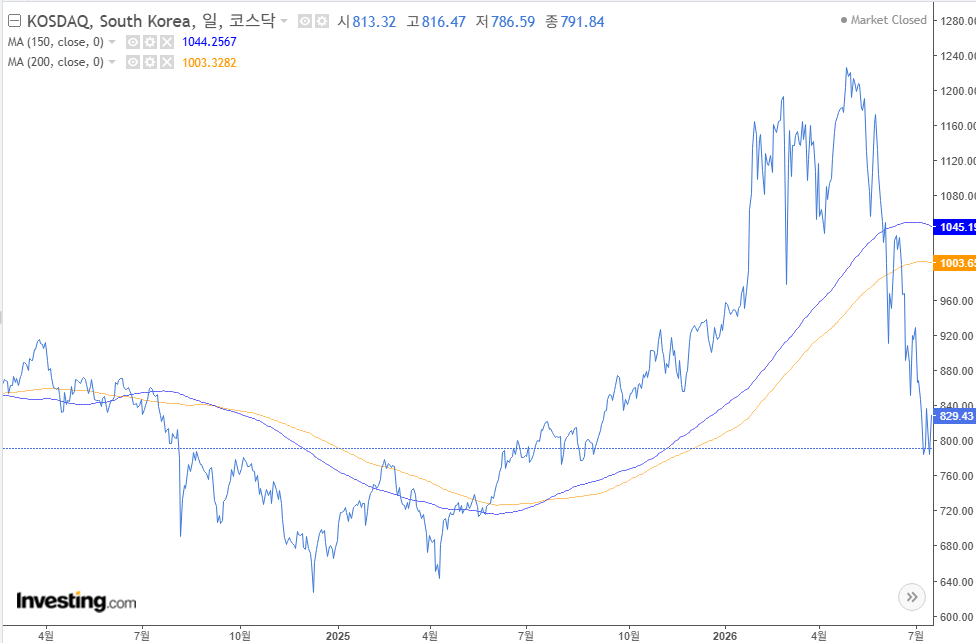Expand MA (200, close, 0) dropdown arrow

tap(112, 62)
